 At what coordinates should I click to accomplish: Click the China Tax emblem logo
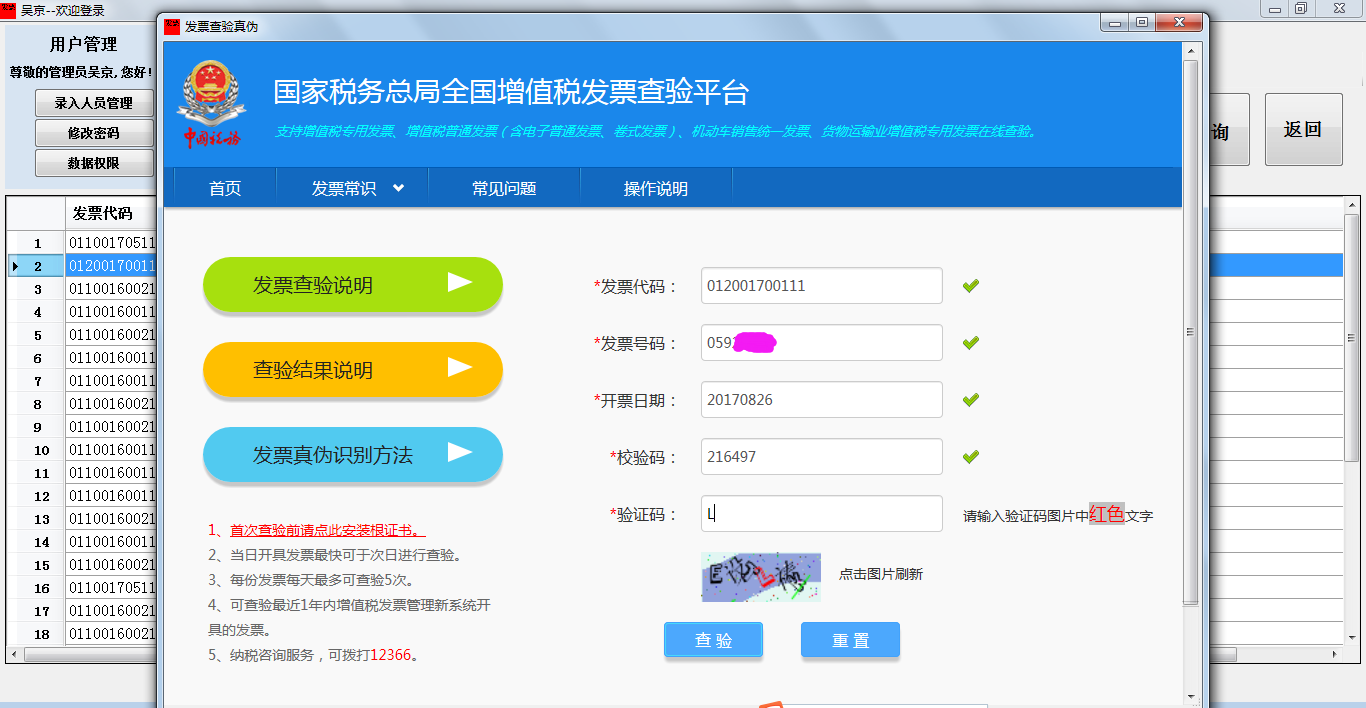point(210,104)
